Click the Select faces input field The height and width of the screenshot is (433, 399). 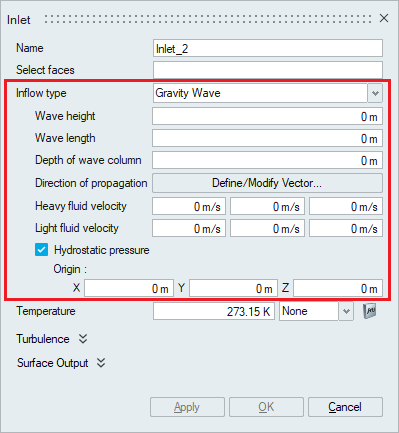click(x=268, y=70)
